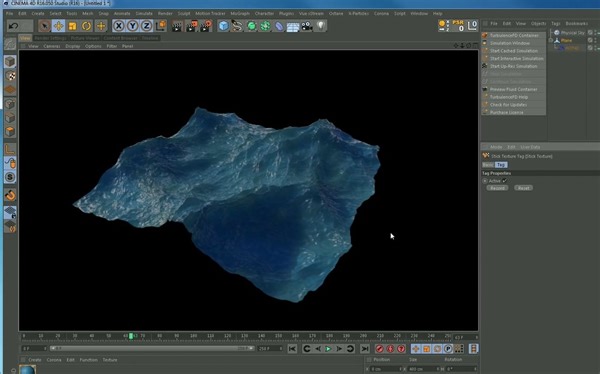
Task: Open the Simulate menu
Action: click(144, 13)
